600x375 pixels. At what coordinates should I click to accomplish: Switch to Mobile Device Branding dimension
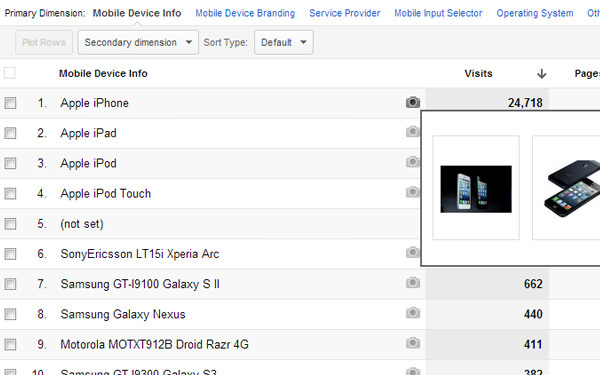[245, 13]
